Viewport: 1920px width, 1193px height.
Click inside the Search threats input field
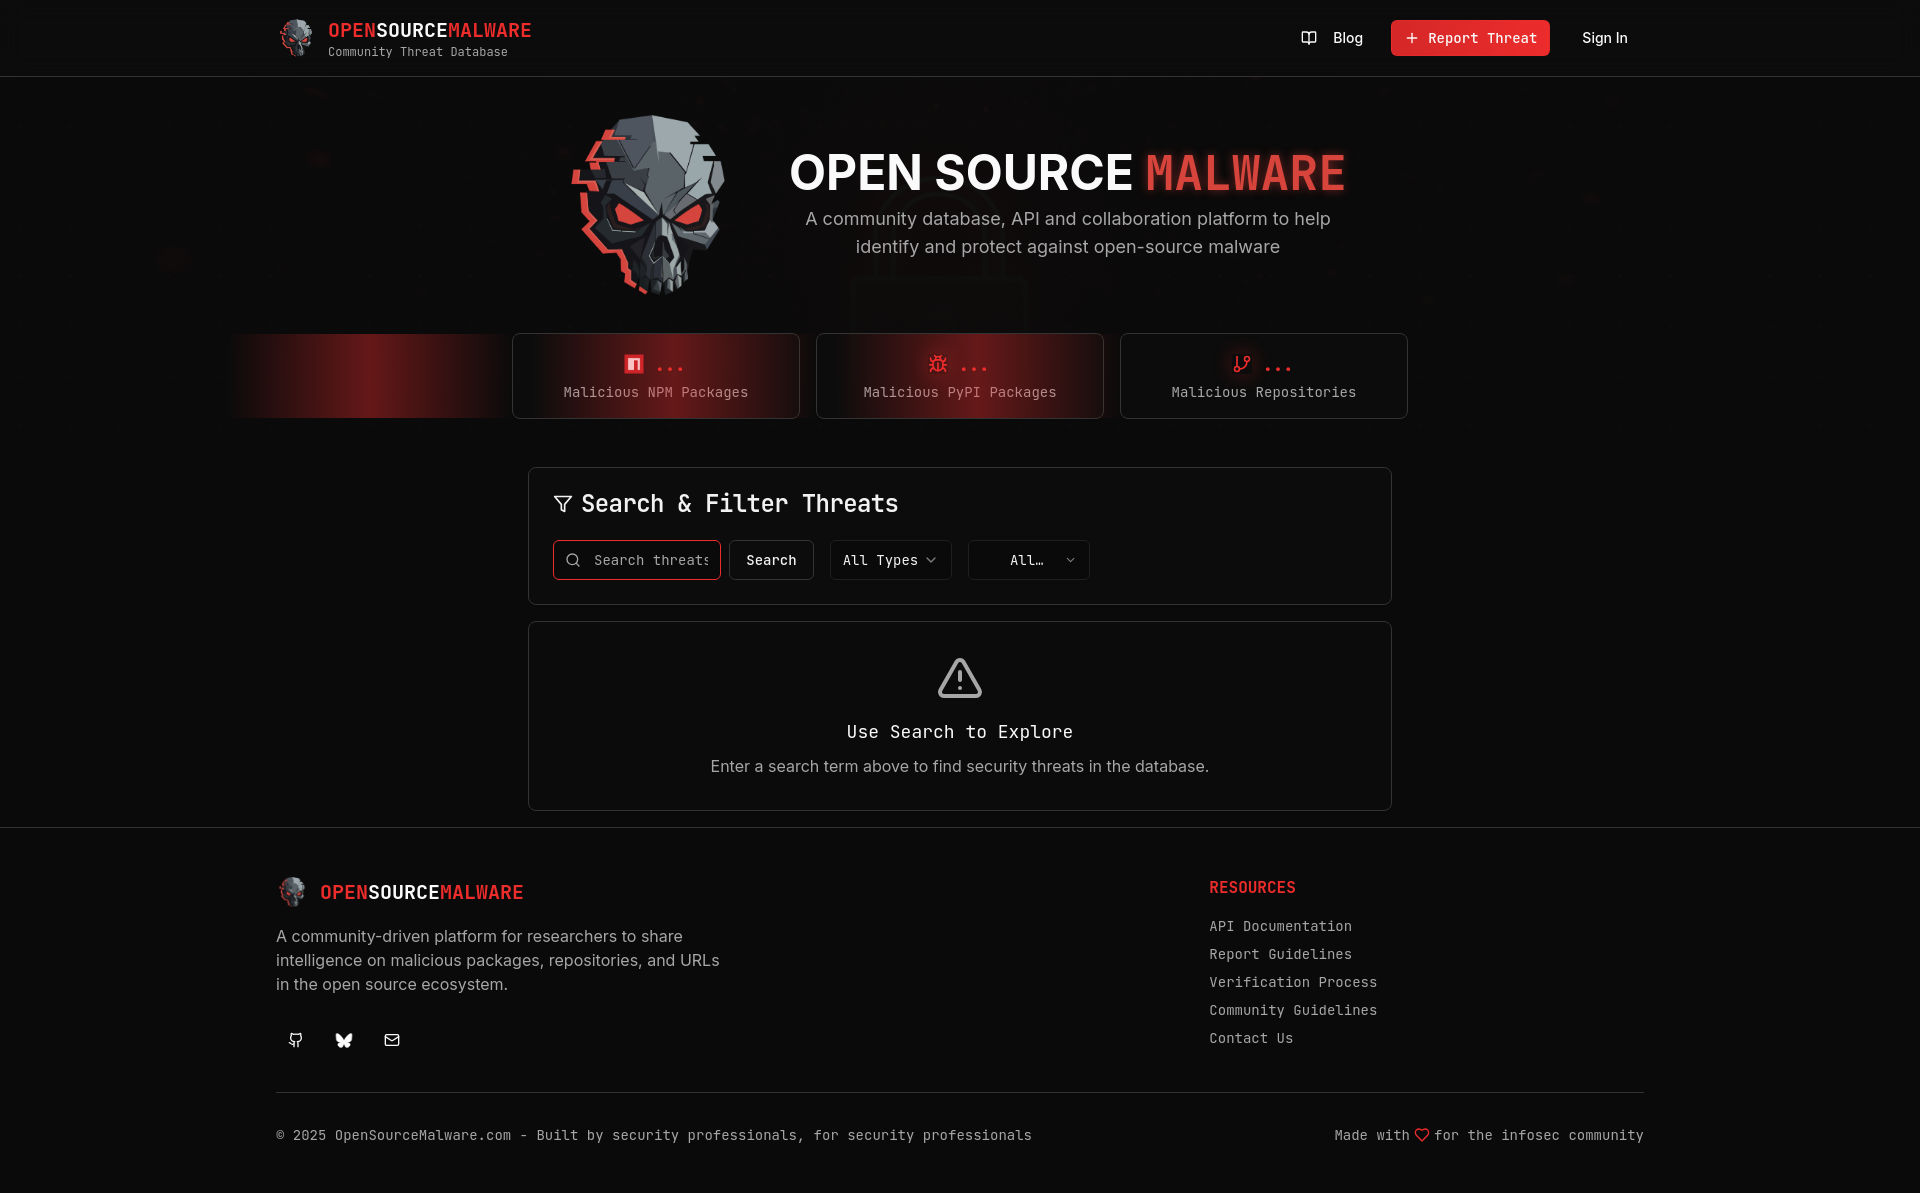tap(650, 560)
